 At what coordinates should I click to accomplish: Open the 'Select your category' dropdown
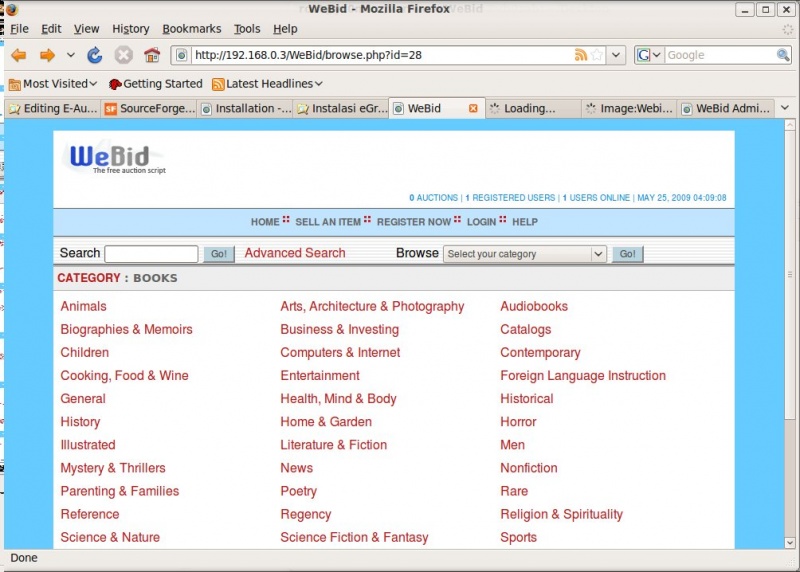(525, 254)
